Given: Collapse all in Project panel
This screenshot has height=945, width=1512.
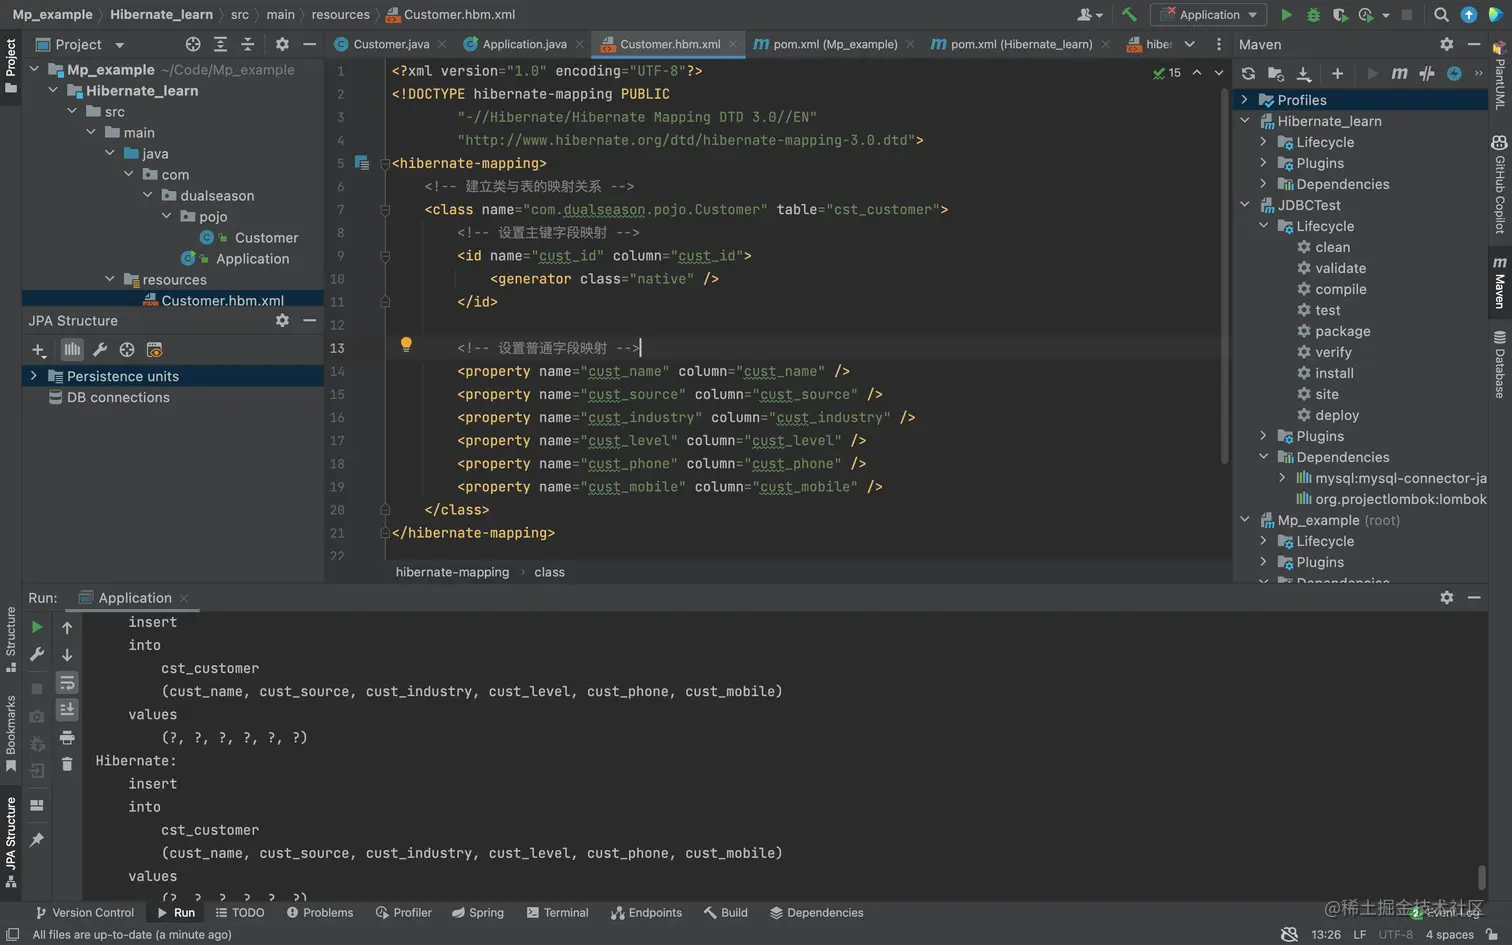Looking at the screenshot, I should tap(247, 44).
